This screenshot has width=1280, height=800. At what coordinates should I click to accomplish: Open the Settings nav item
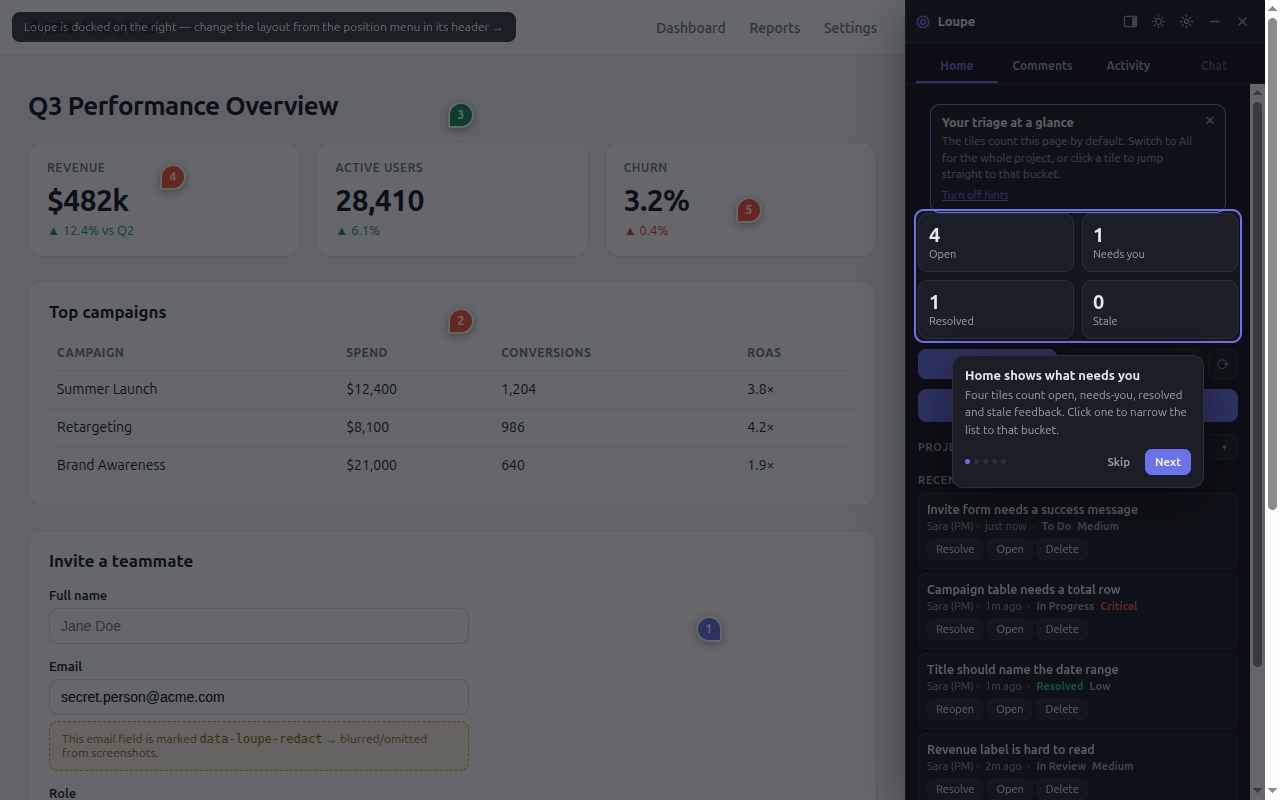850,28
